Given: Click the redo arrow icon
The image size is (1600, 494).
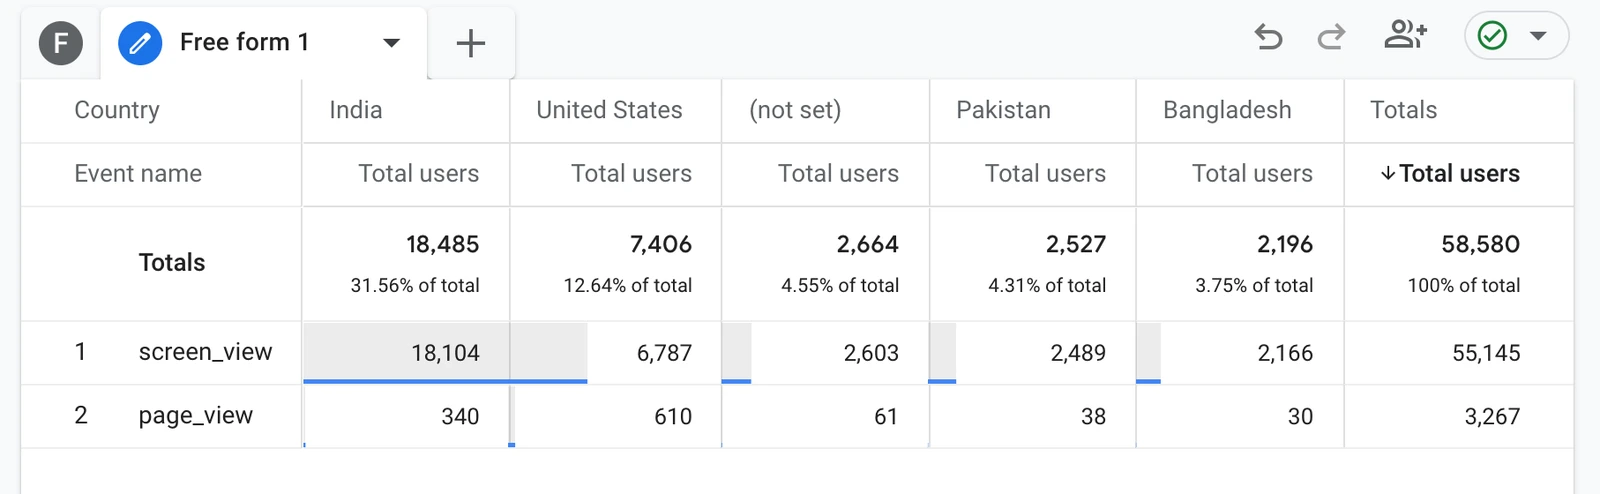Looking at the screenshot, I should (1331, 38).
